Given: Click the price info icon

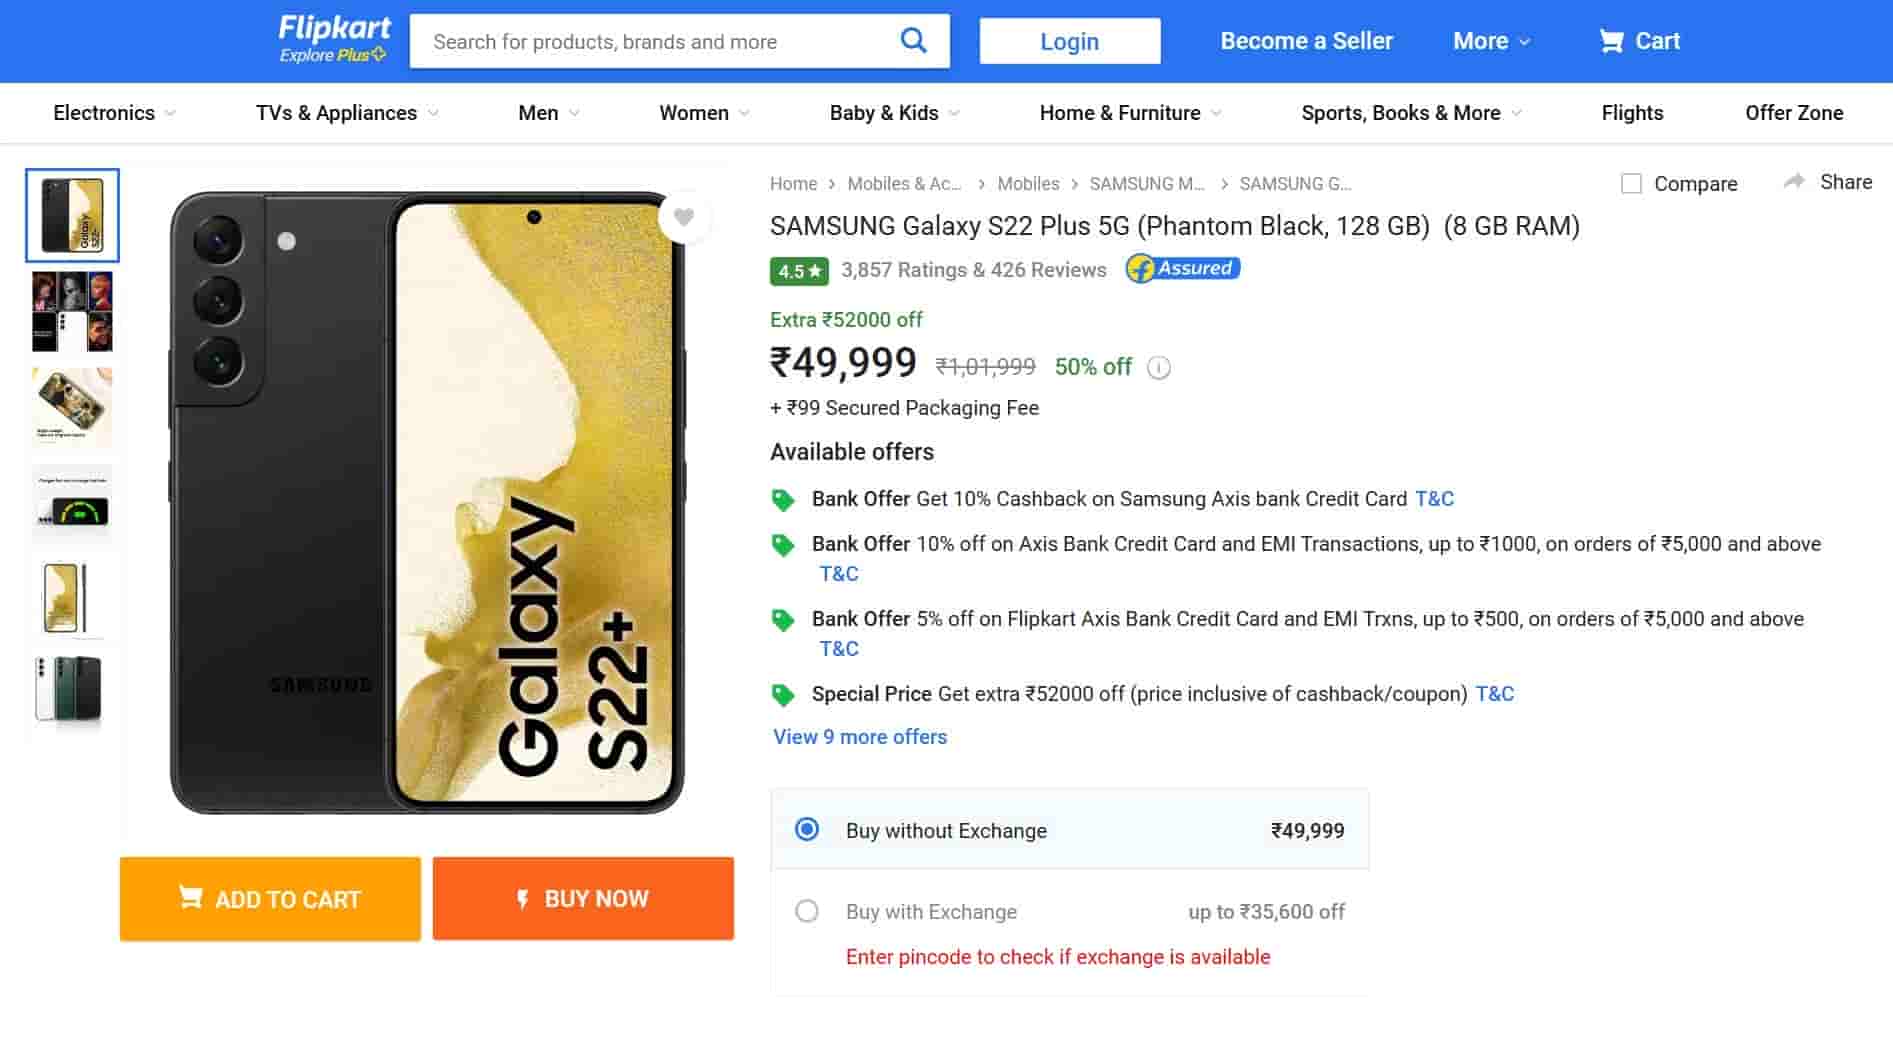Looking at the screenshot, I should 1158,368.
